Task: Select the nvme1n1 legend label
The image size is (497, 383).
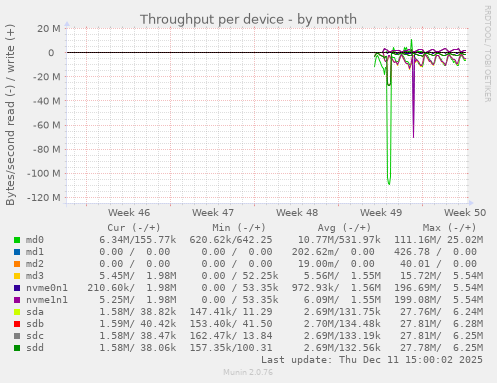Action: tap(47, 300)
